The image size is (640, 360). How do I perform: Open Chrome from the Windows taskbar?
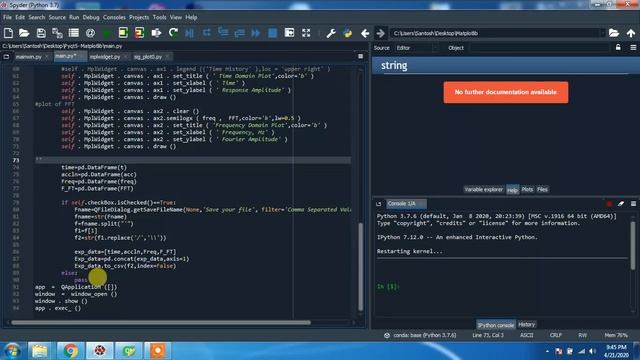point(70,351)
